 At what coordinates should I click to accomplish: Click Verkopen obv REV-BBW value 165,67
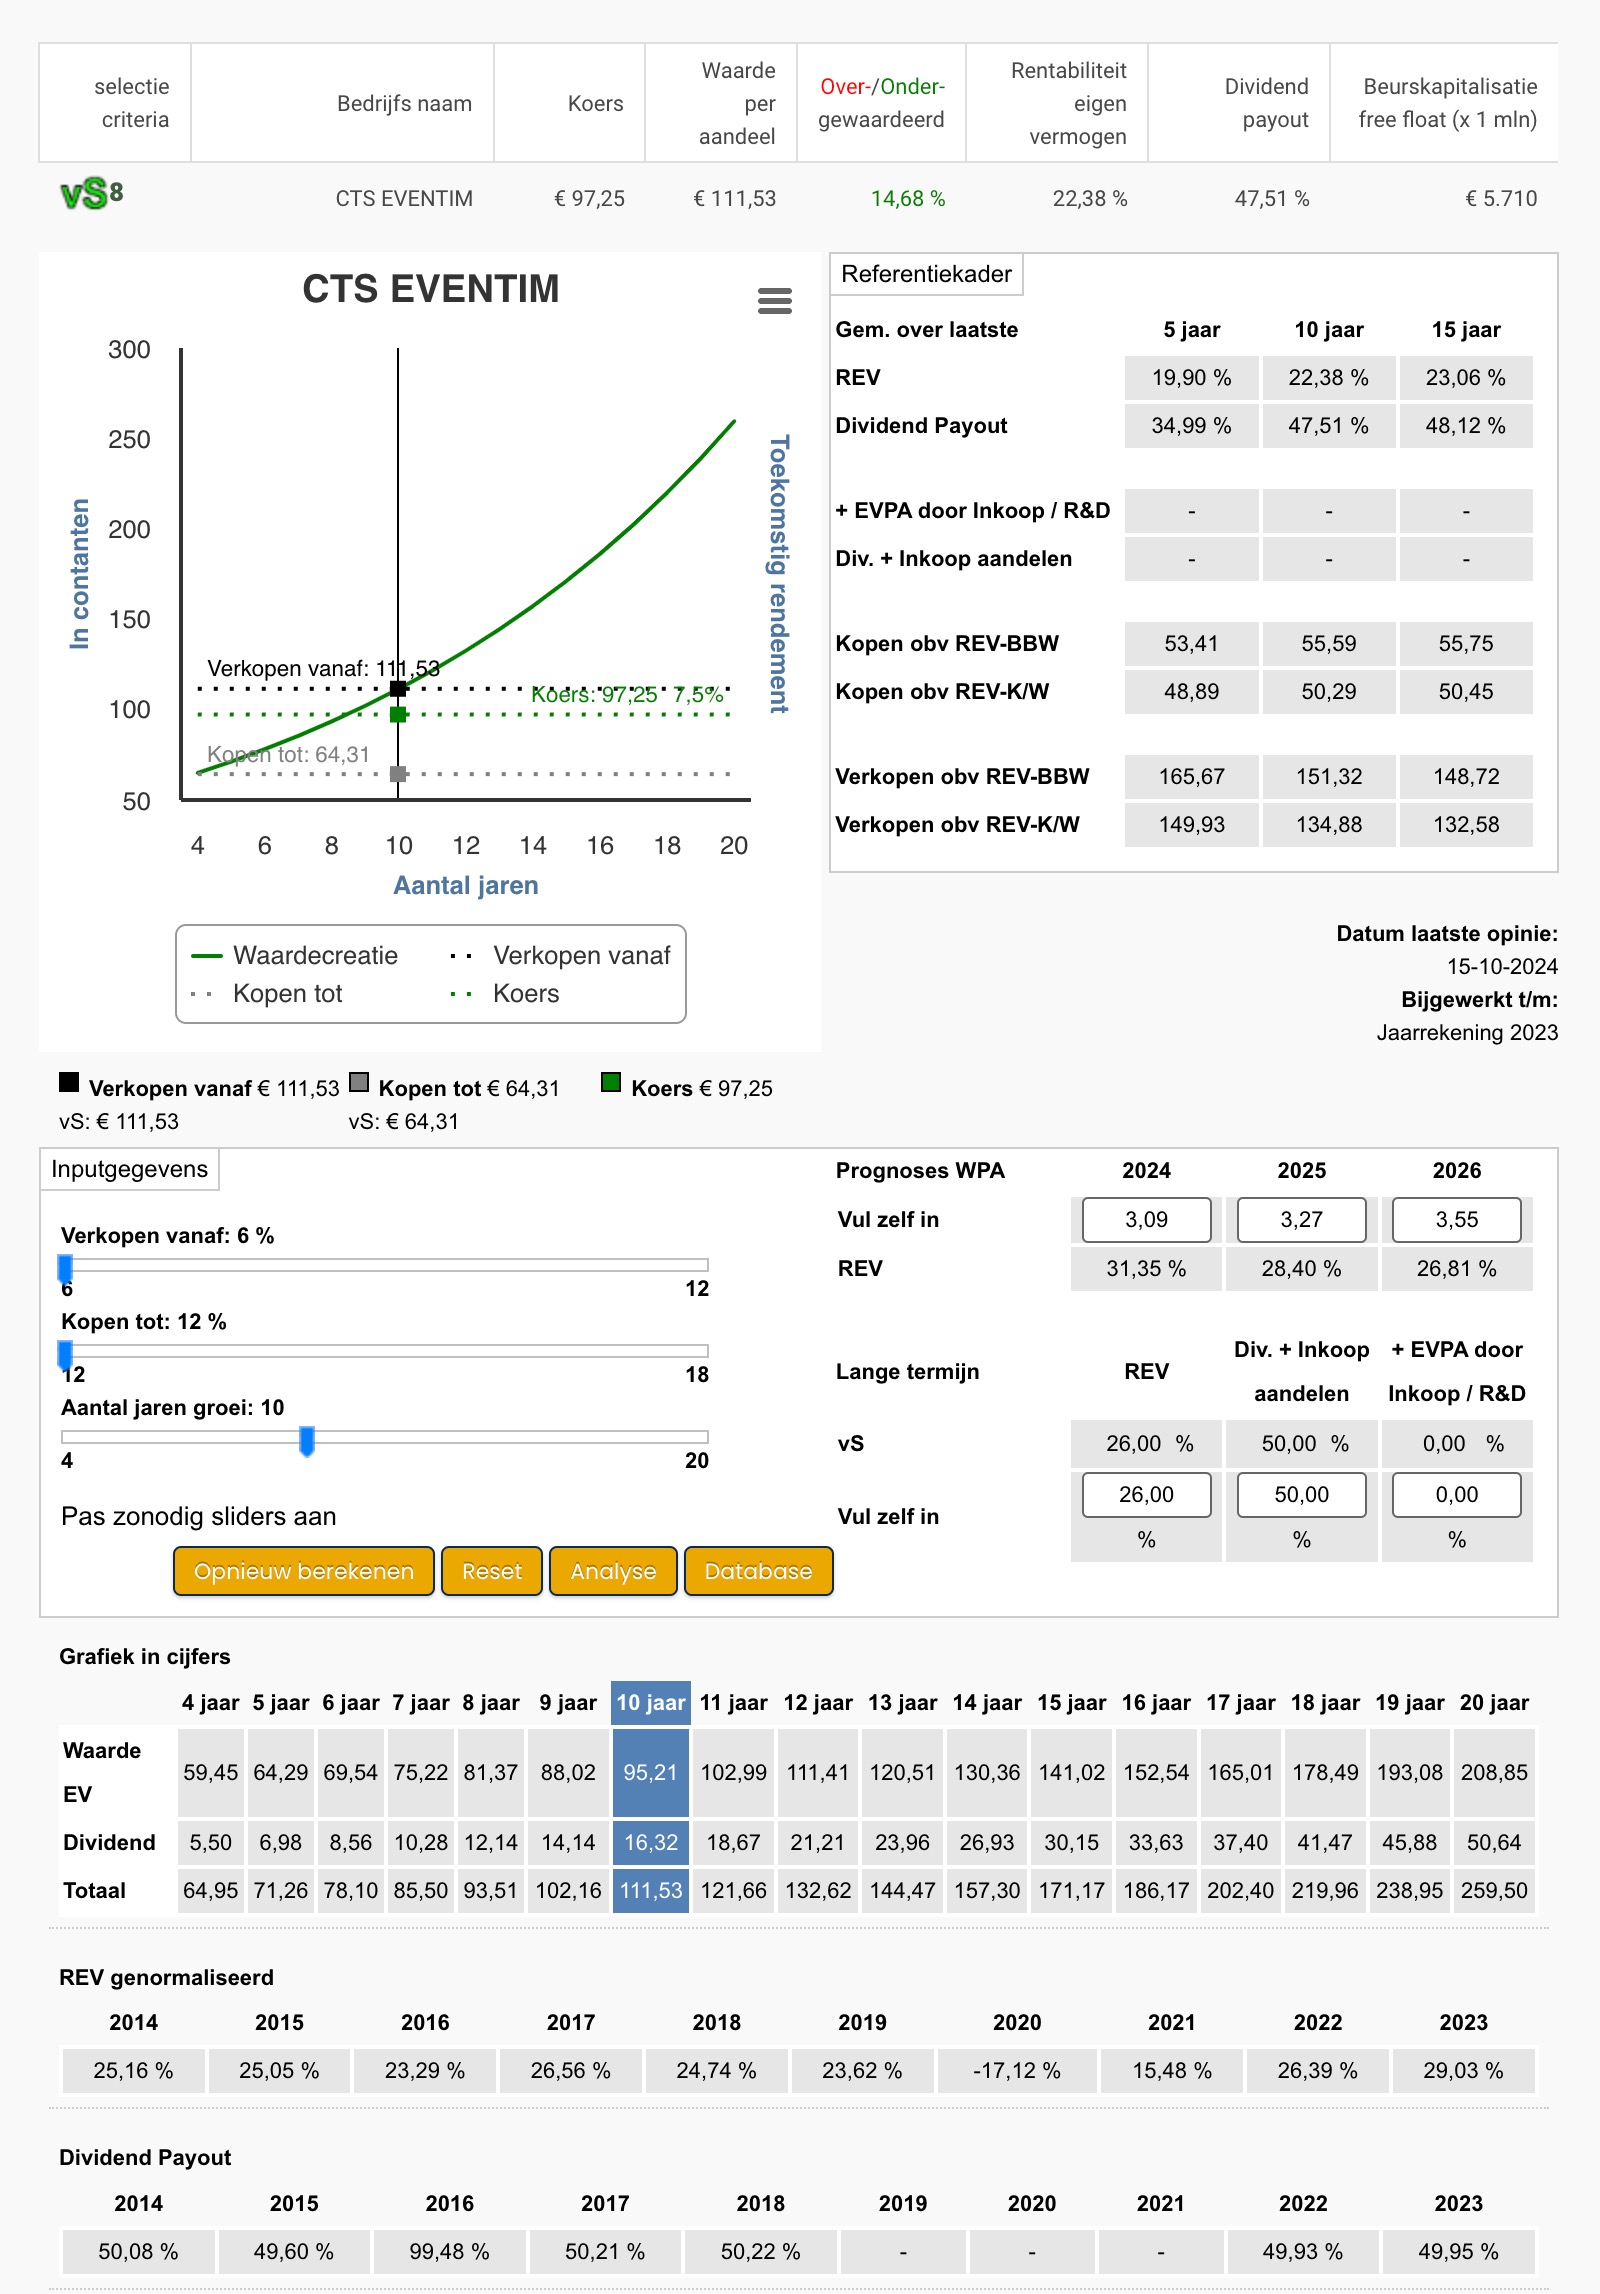(1191, 777)
